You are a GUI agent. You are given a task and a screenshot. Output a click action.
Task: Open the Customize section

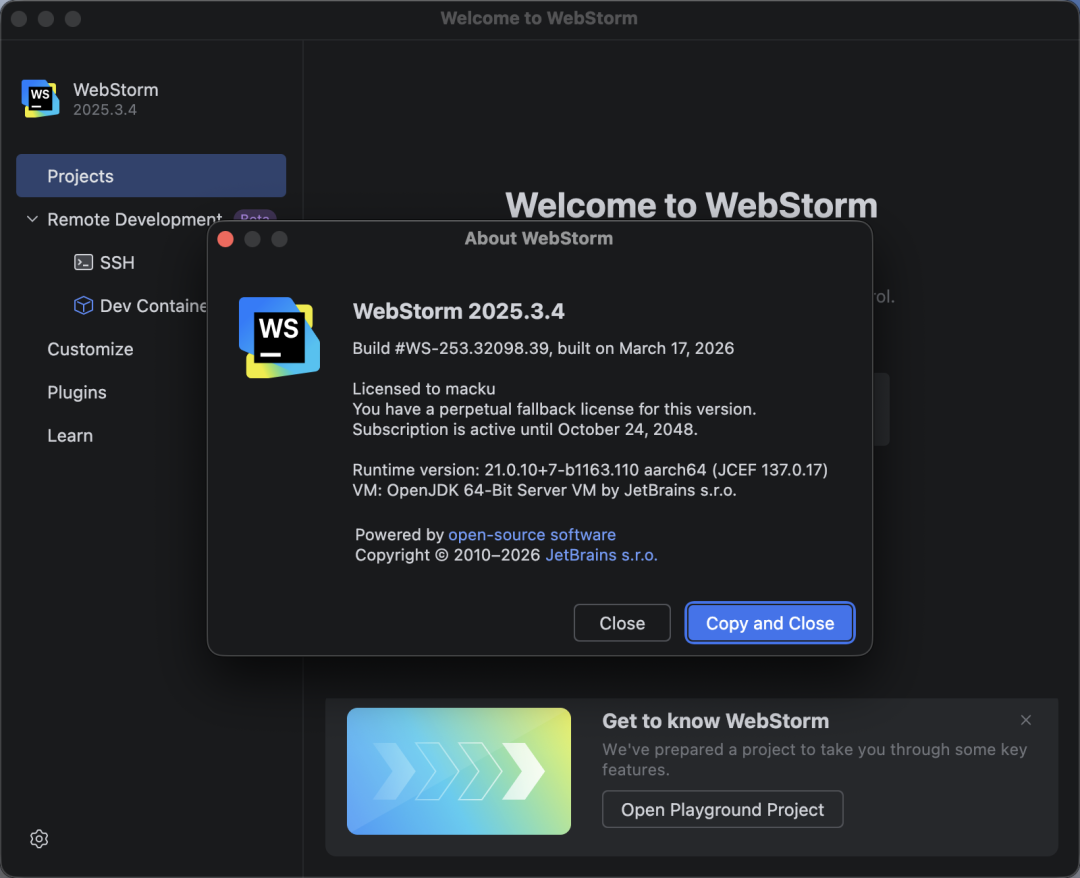click(x=90, y=349)
